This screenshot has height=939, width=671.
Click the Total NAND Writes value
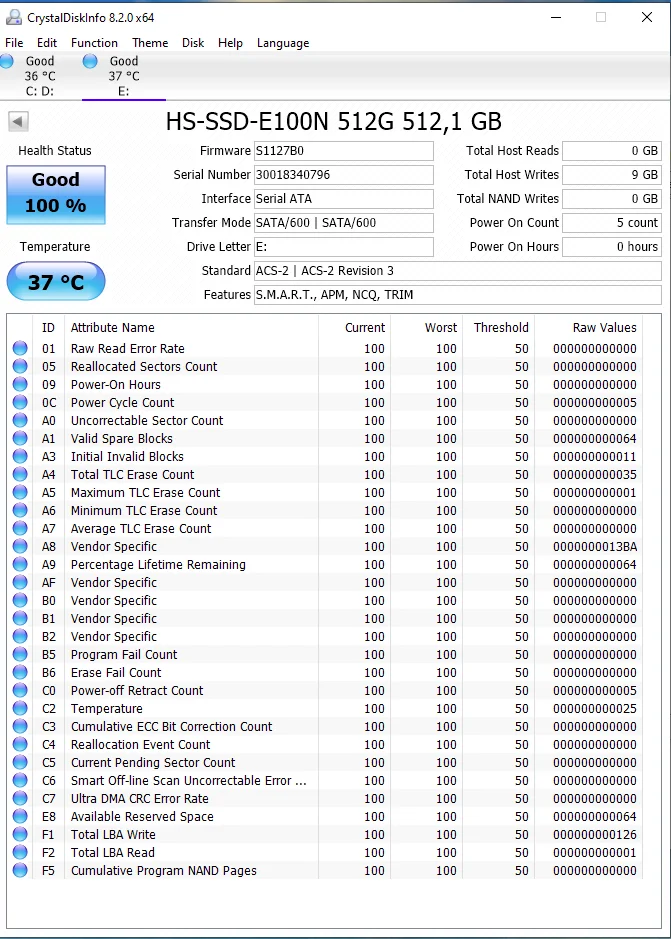tap(612, 199)
